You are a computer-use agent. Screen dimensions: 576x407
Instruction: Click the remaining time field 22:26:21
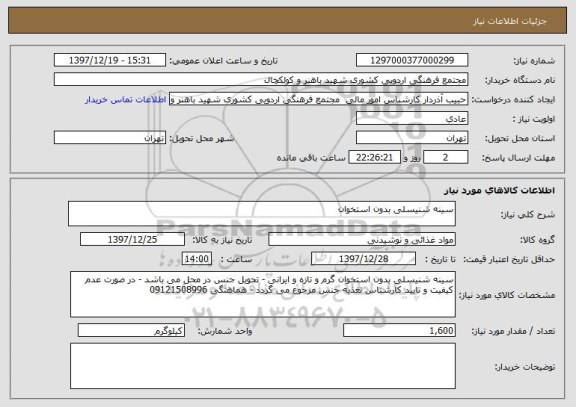click(x=374, y=158)
